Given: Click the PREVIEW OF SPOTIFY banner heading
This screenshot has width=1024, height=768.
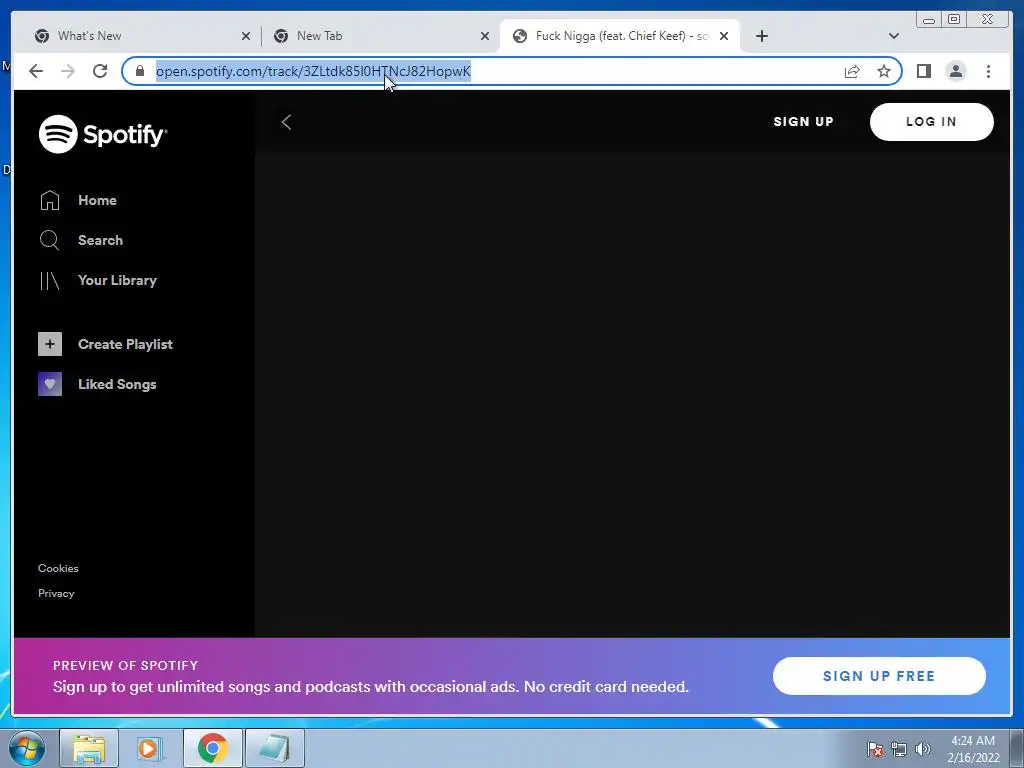Looking at the screenshot, I should pos(125,665).
